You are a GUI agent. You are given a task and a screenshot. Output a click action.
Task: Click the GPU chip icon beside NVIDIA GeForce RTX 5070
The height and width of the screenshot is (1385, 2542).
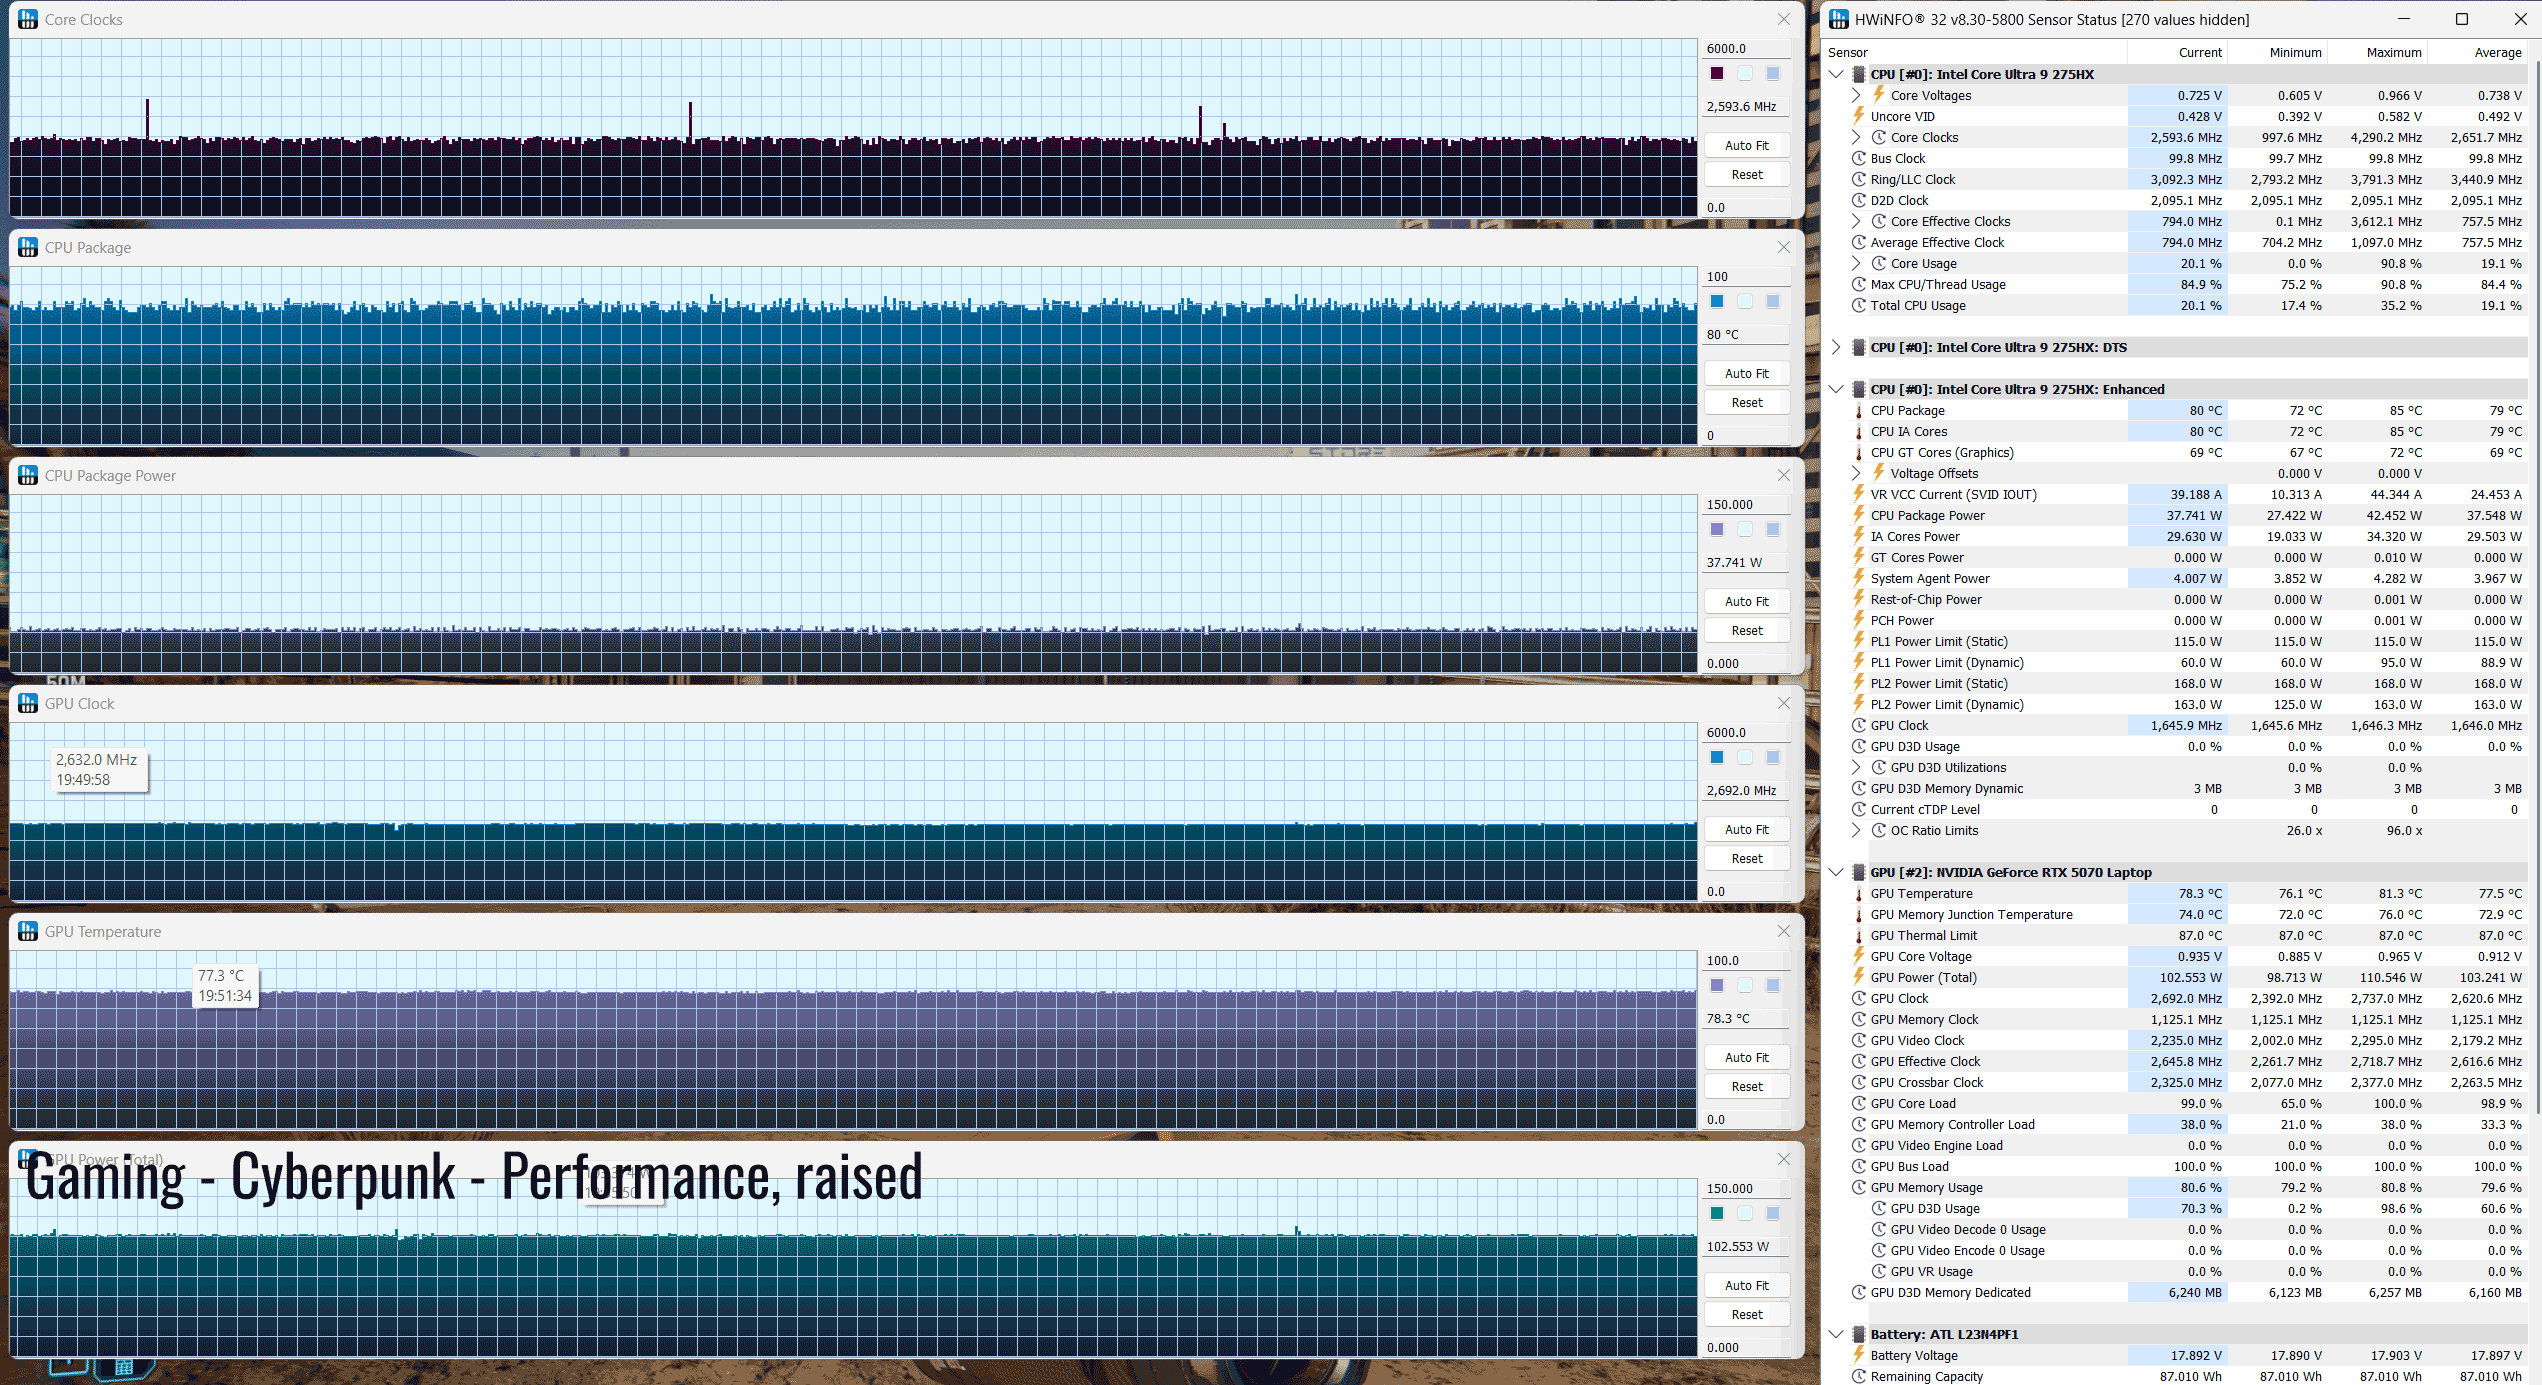(x=1859, y=872)
